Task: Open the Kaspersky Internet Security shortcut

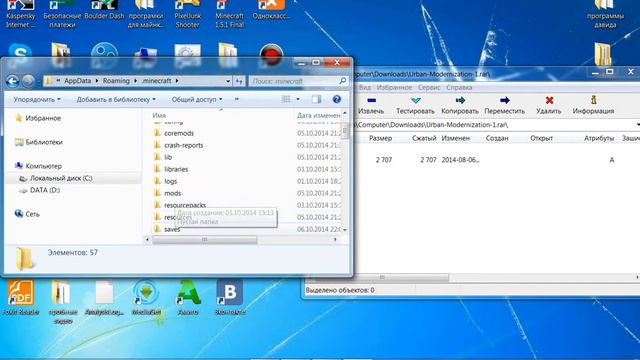Action: point(20,14)
